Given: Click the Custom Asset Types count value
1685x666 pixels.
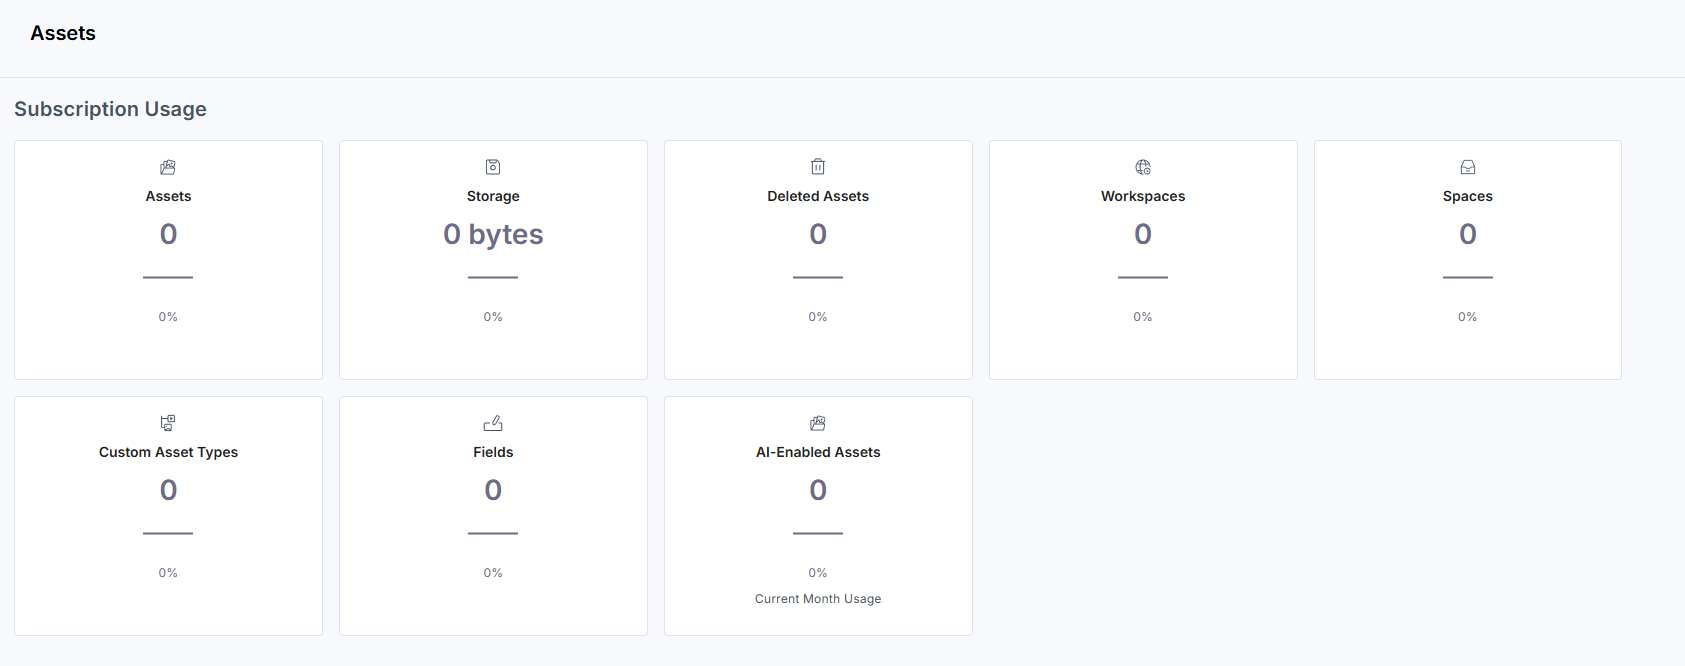Looking at the screenshot, I should click(168, 490).
